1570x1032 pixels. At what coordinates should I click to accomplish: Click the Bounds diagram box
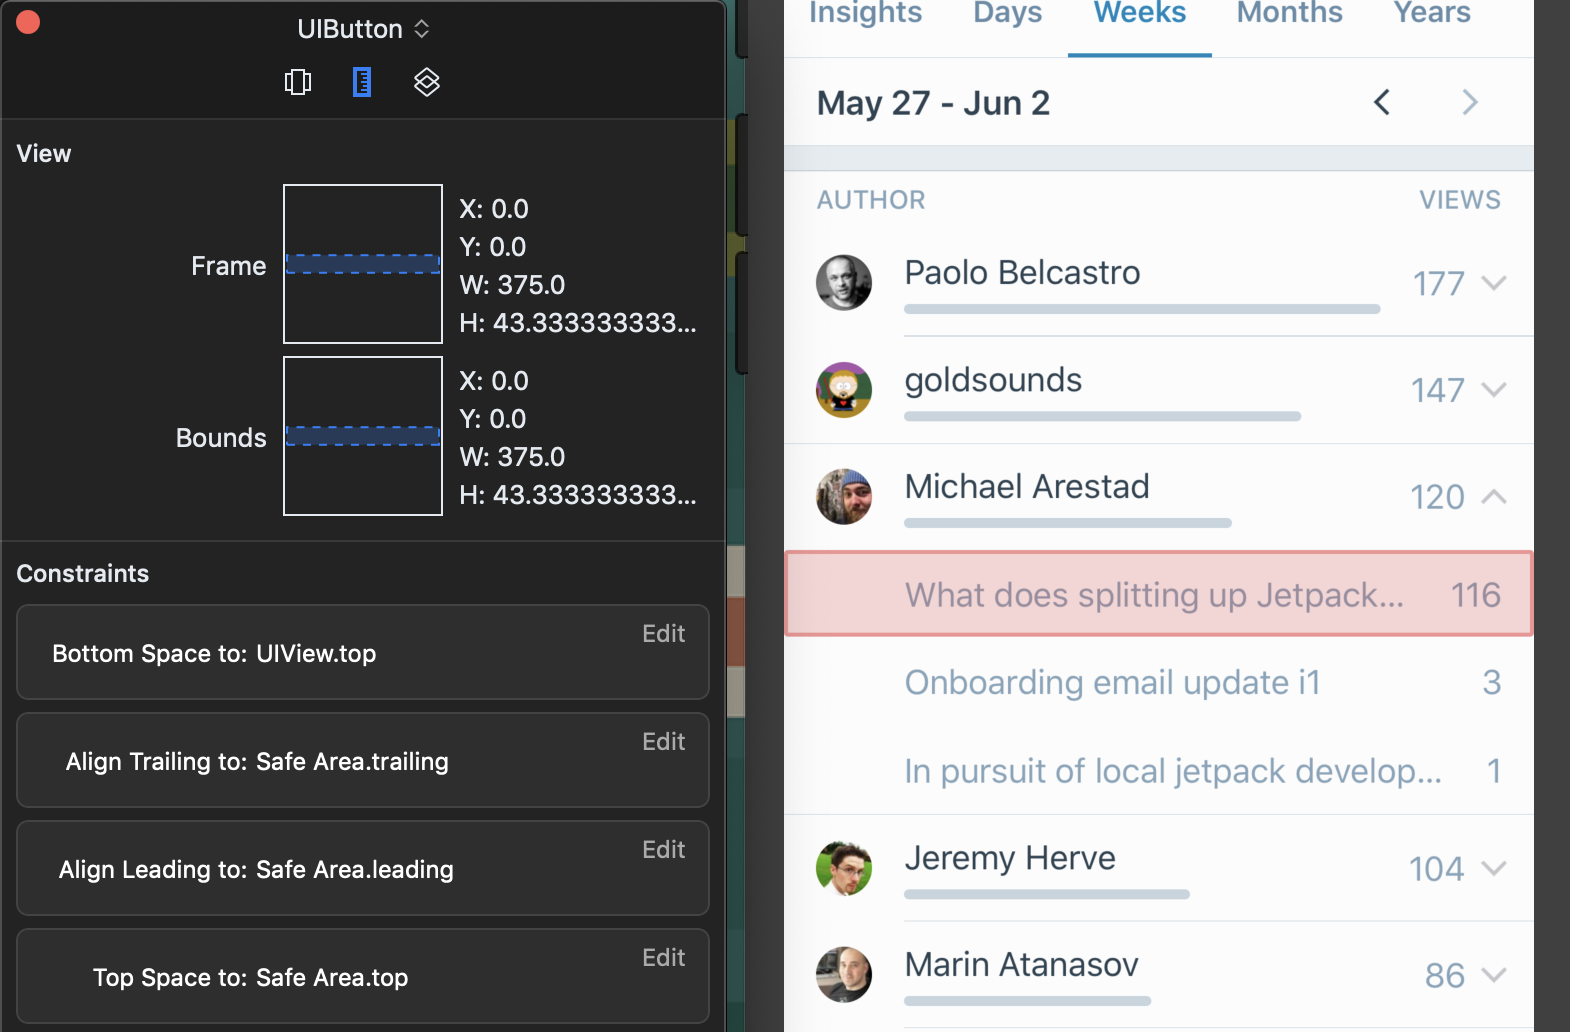coord(363,436)
